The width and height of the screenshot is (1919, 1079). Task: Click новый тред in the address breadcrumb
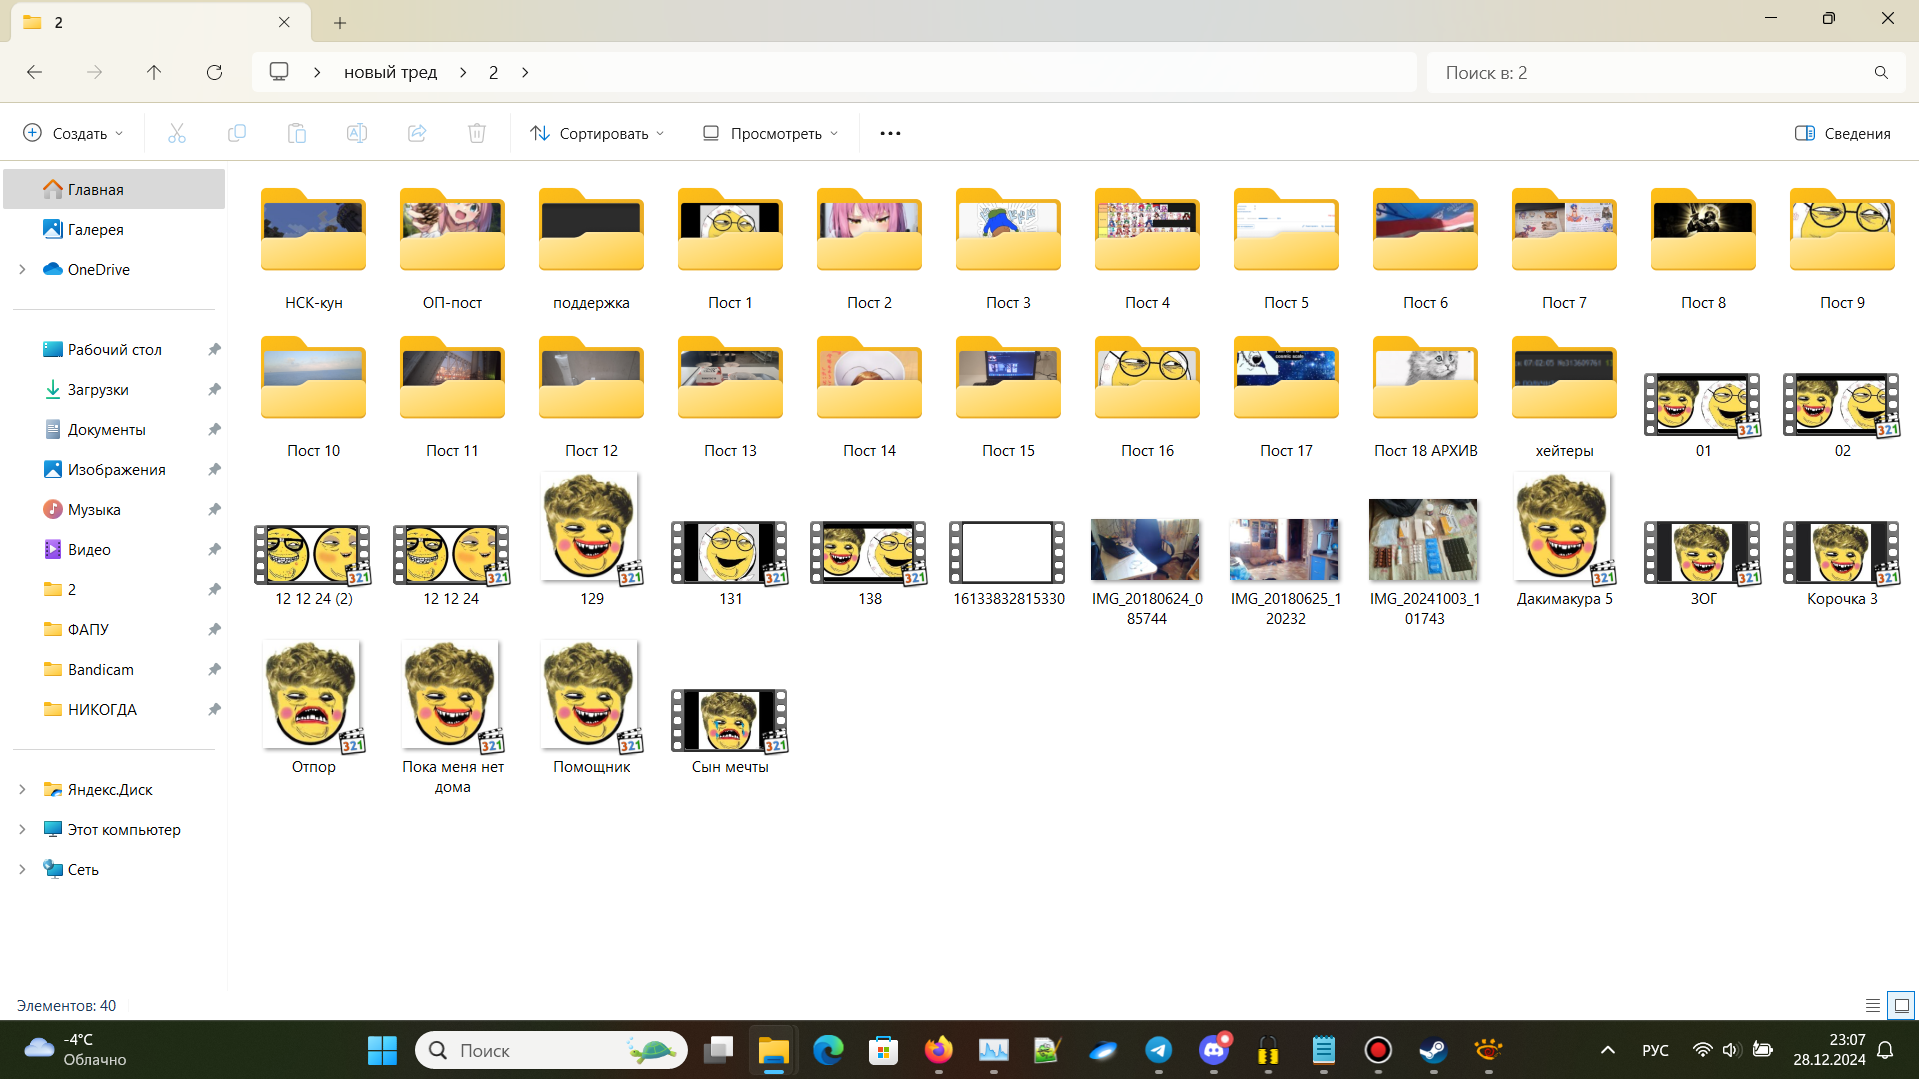390,72
